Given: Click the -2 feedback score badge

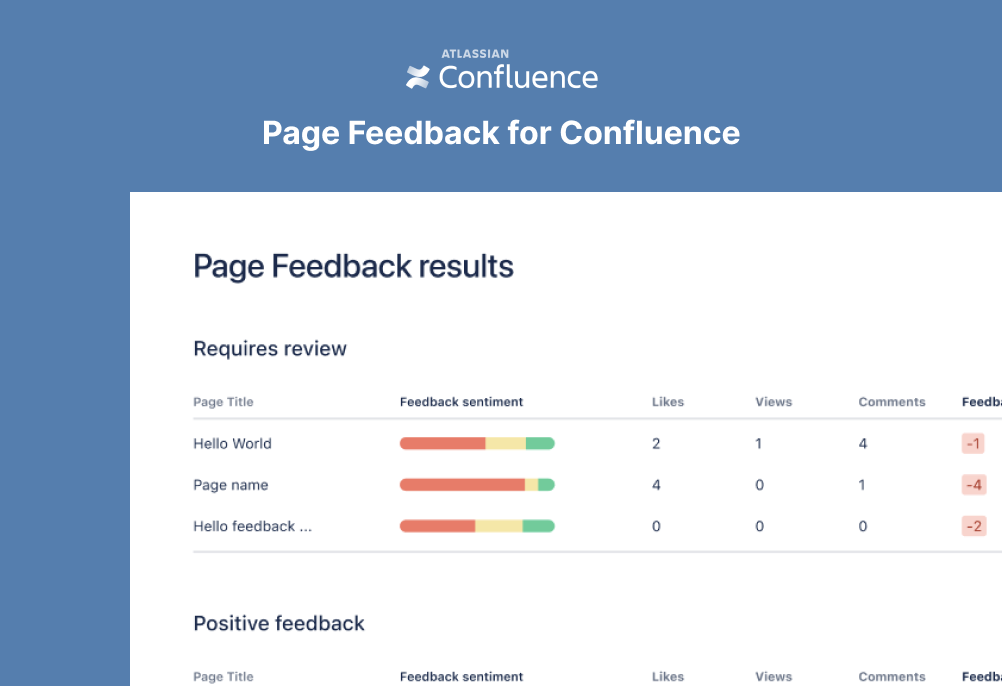Looking at the screenshot, I should click(x=974, y=526).
